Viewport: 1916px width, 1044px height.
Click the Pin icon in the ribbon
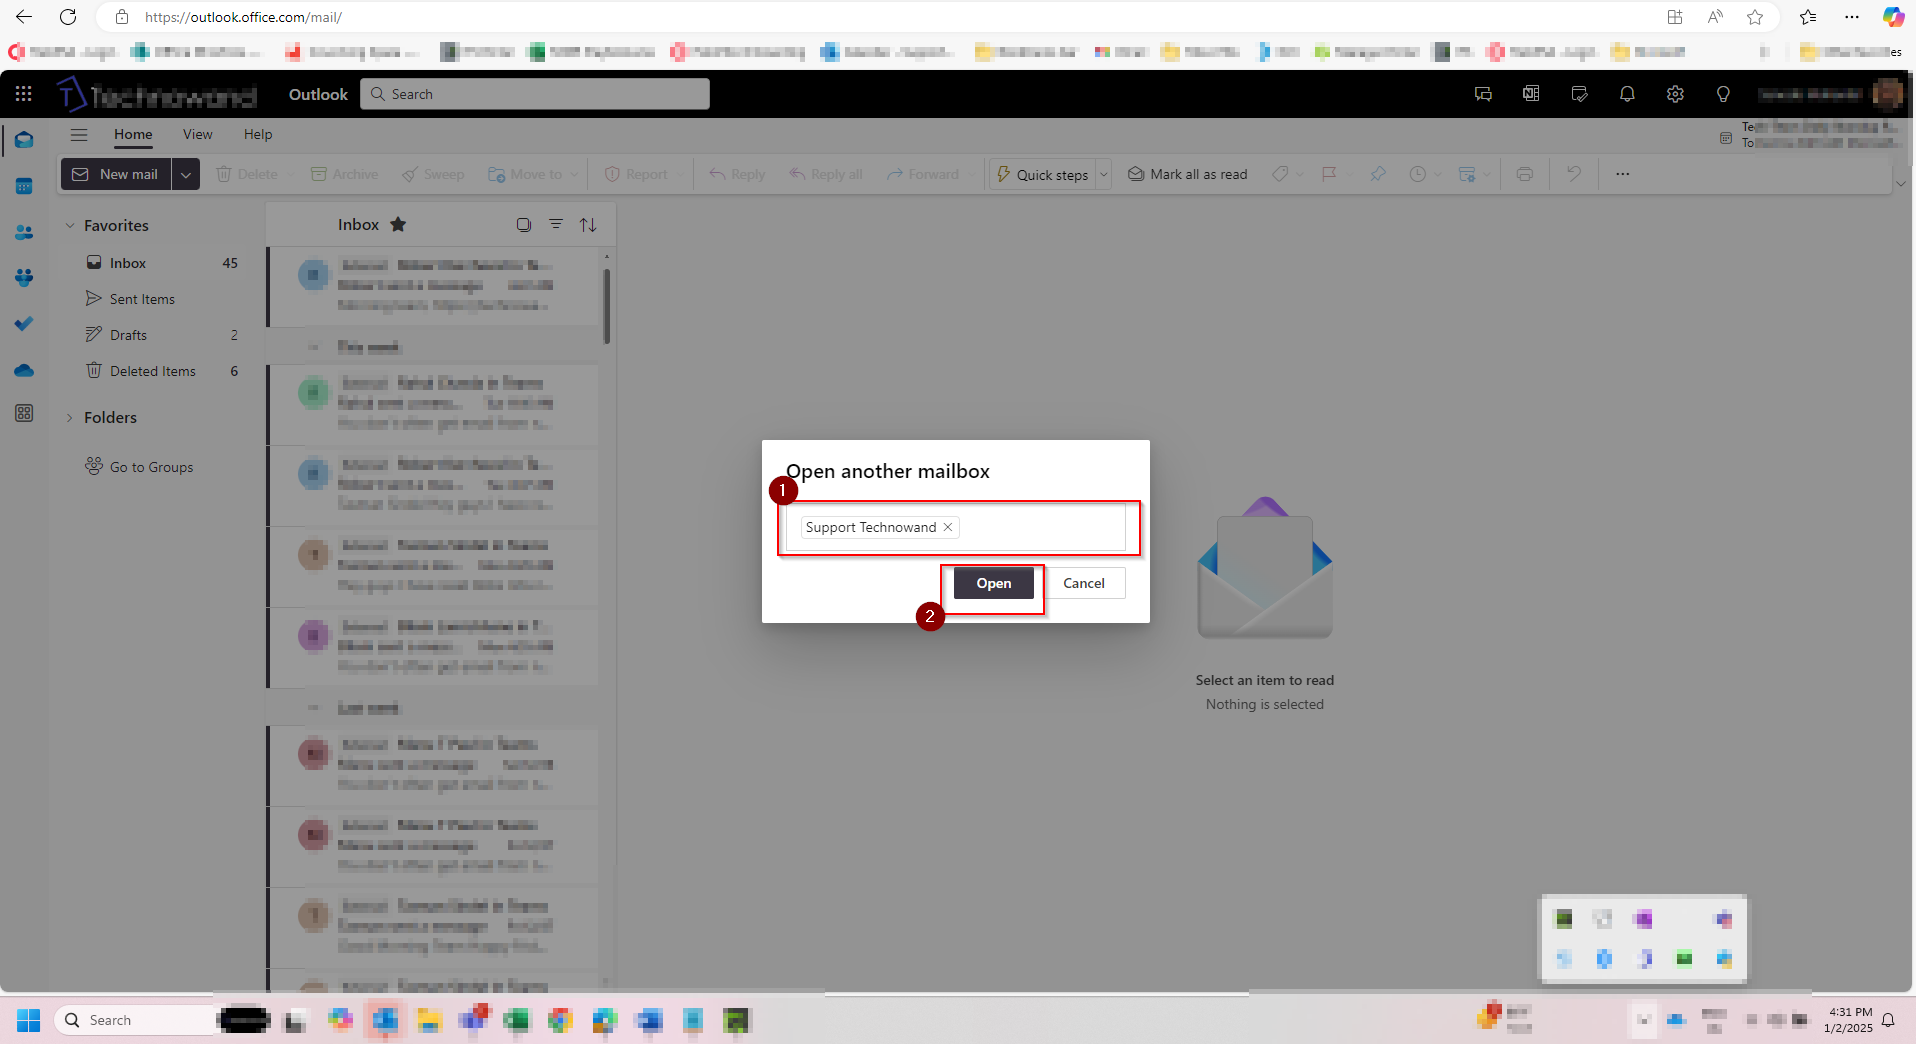(x=1378, y=174)
